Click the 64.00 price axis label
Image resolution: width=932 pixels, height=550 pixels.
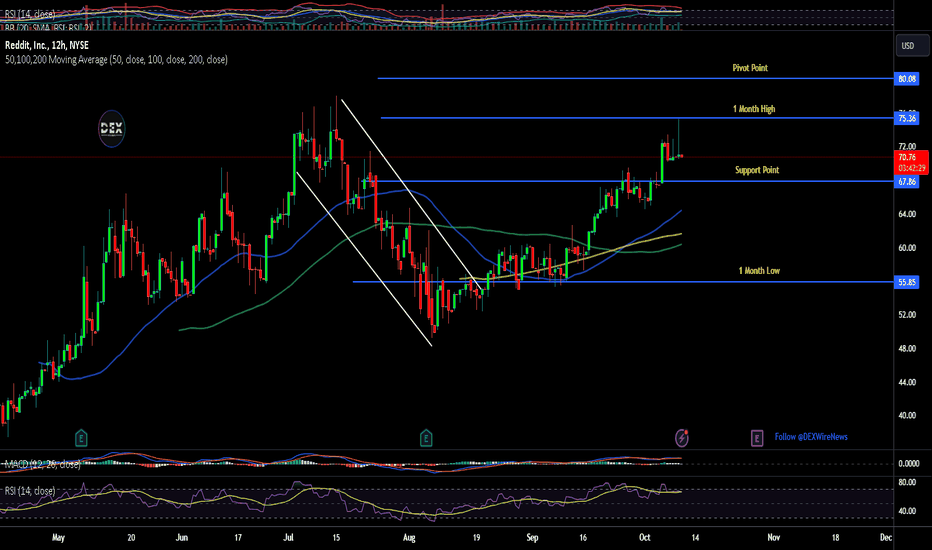[x=906, y=214]
